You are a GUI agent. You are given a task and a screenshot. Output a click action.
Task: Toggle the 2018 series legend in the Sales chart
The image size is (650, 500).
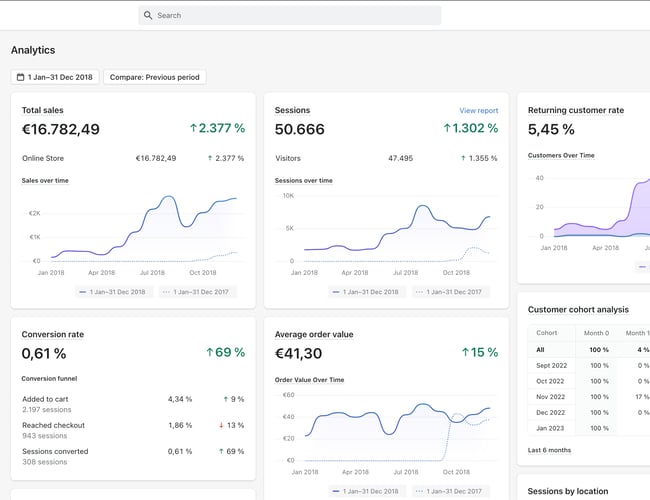pos(114,292)
